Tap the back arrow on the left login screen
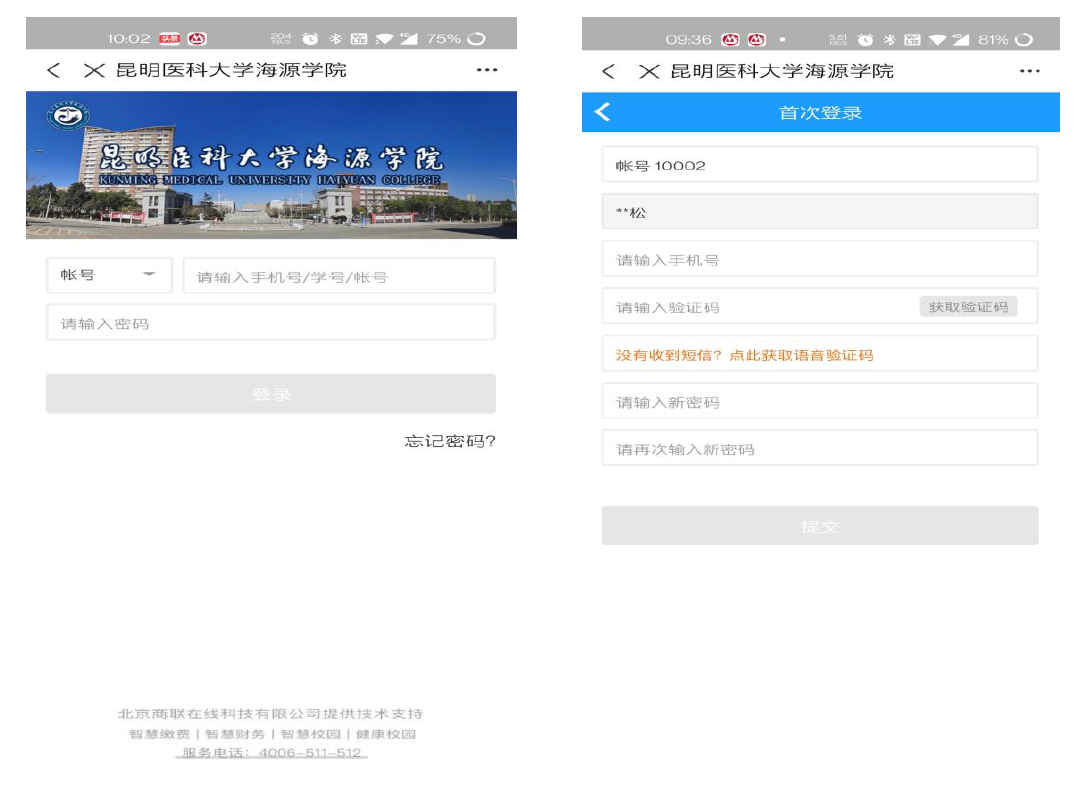 click(x=54, y=70)
